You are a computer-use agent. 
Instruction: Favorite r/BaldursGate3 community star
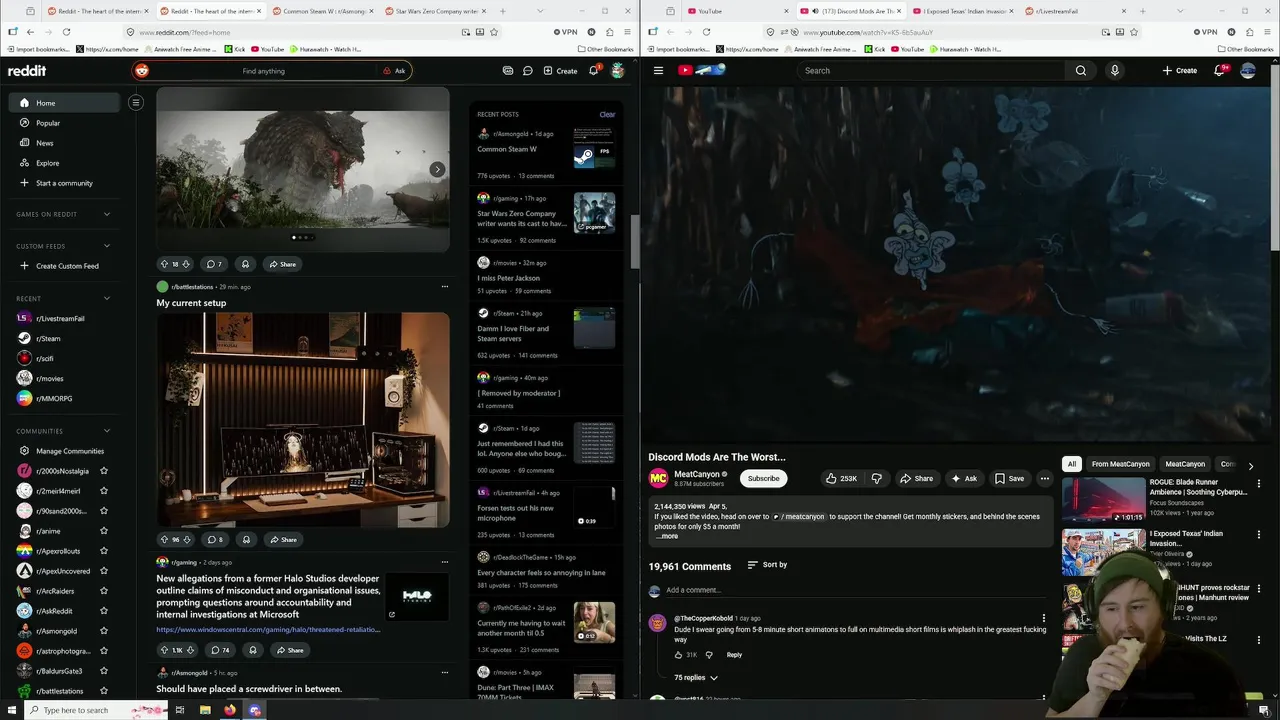pyautogui.click(x=104, y=671)
